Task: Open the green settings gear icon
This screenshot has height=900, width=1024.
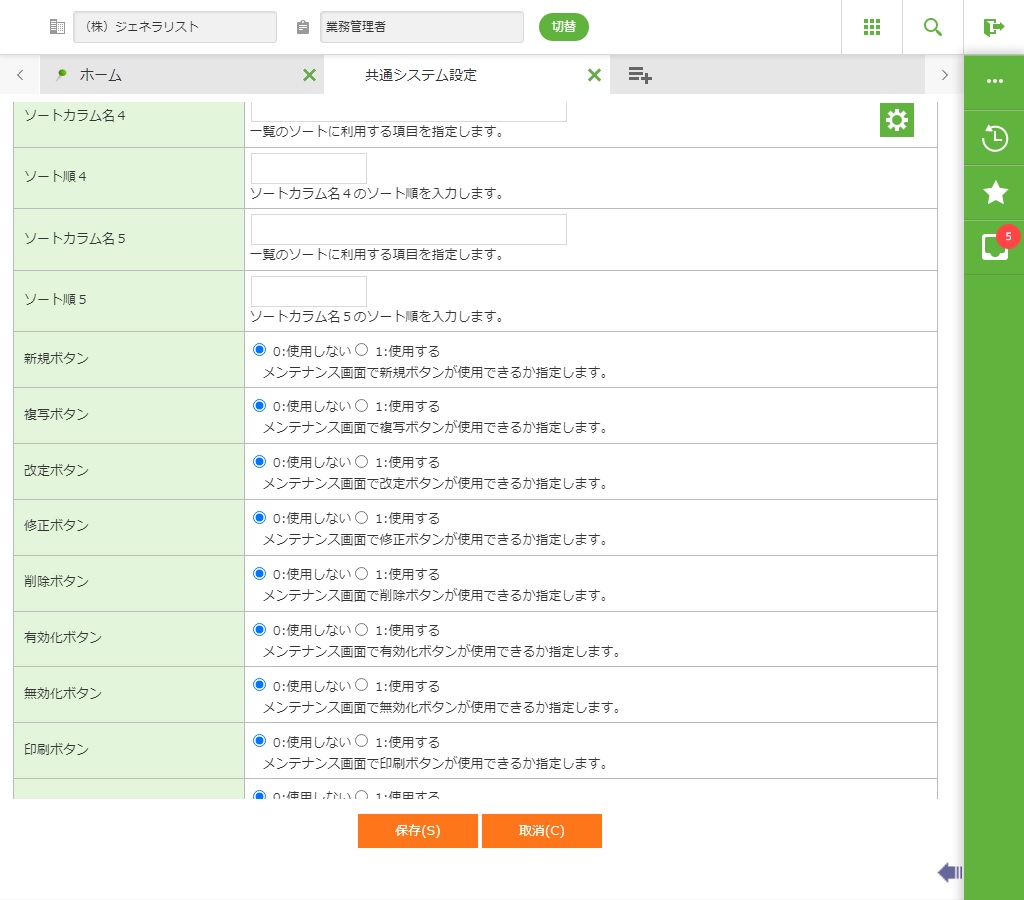Action: (897, 121)
